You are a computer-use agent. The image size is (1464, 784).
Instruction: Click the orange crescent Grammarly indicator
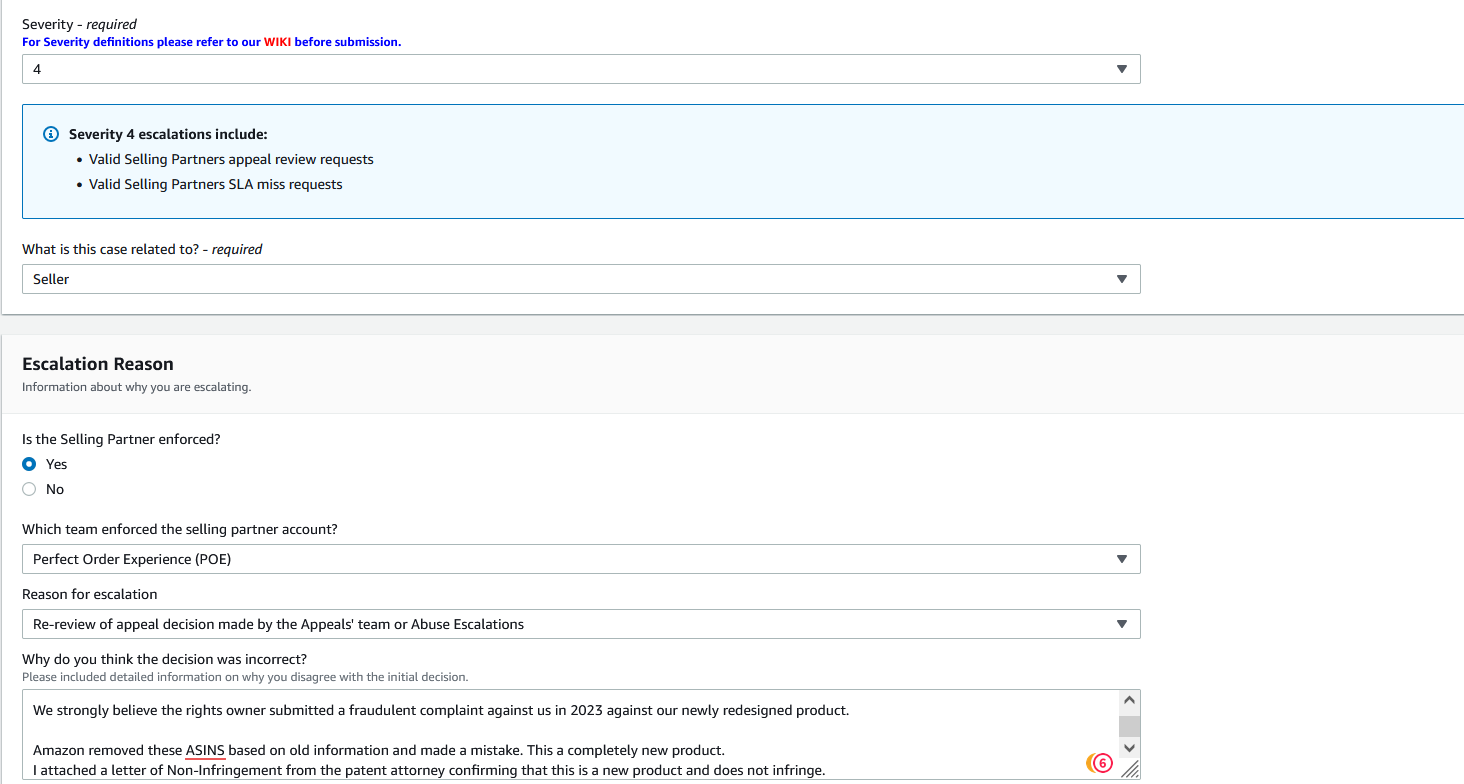point(1091,763)
